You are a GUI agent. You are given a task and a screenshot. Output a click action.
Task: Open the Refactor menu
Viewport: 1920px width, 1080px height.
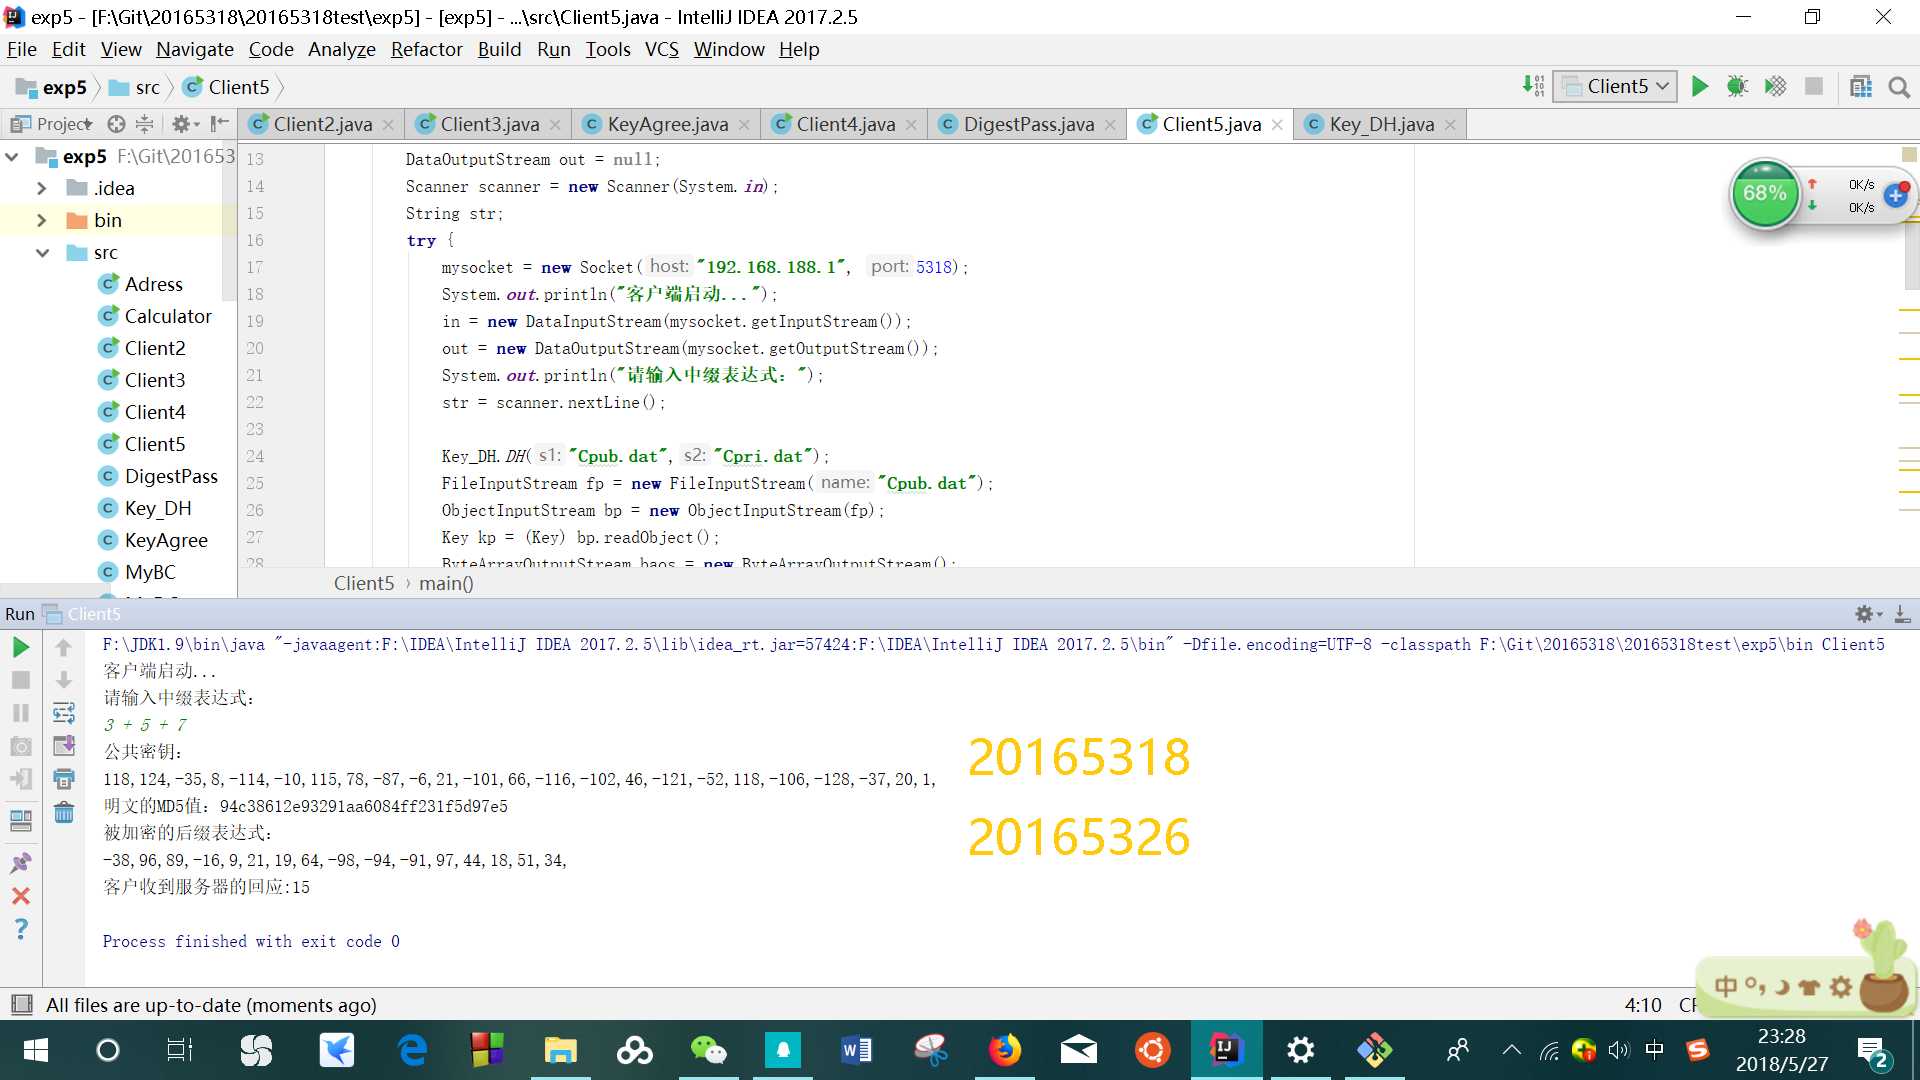click(x=426, y=49)
